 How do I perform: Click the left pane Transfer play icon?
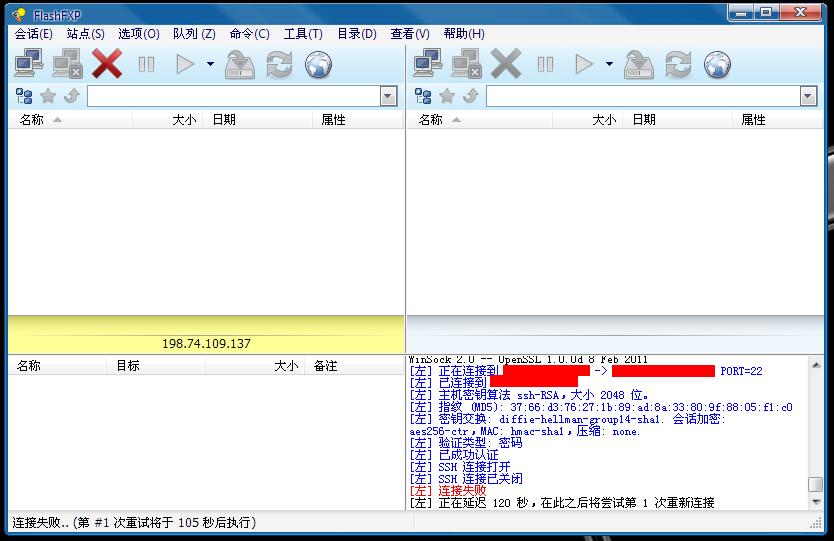(x=185, y=64)
